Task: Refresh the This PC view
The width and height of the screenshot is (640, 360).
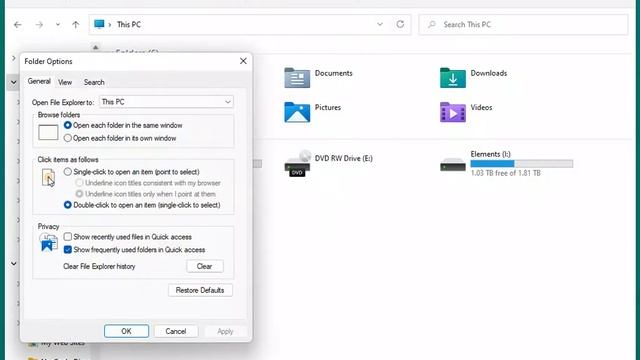Action: point(400,24)
